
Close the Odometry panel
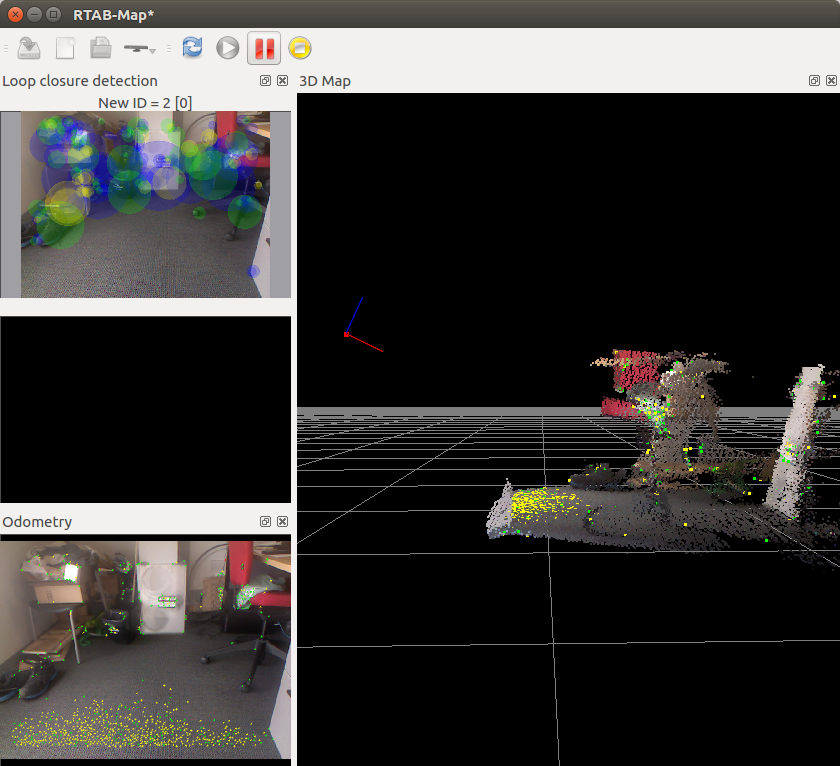tap(282, 522)
